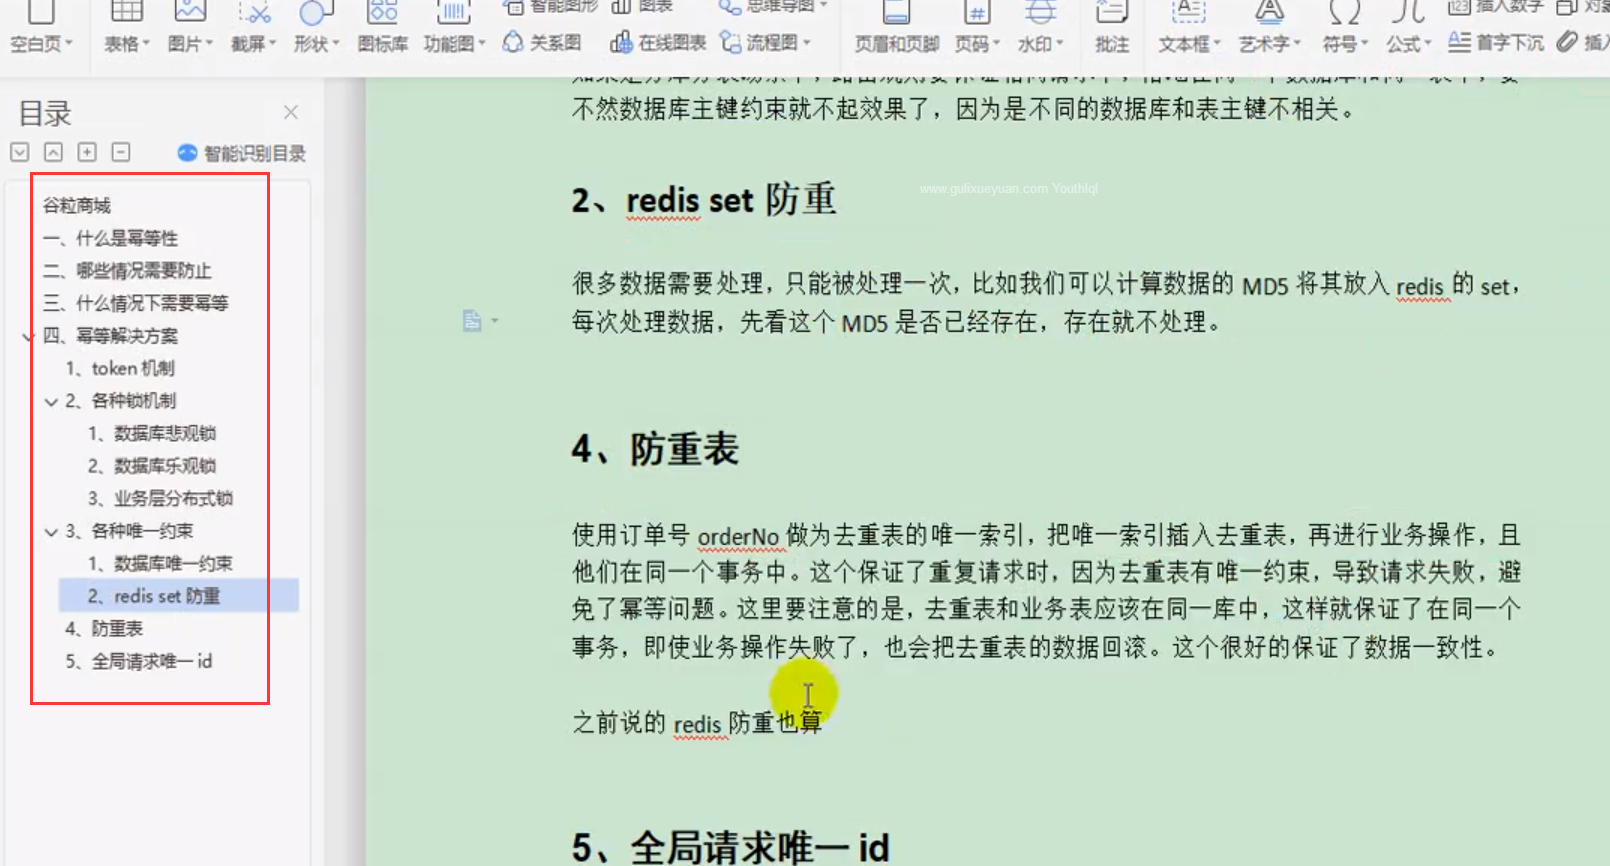Click the document icon in left page margin
This screenshot has width=1610, height=866.
click(472, 321)
